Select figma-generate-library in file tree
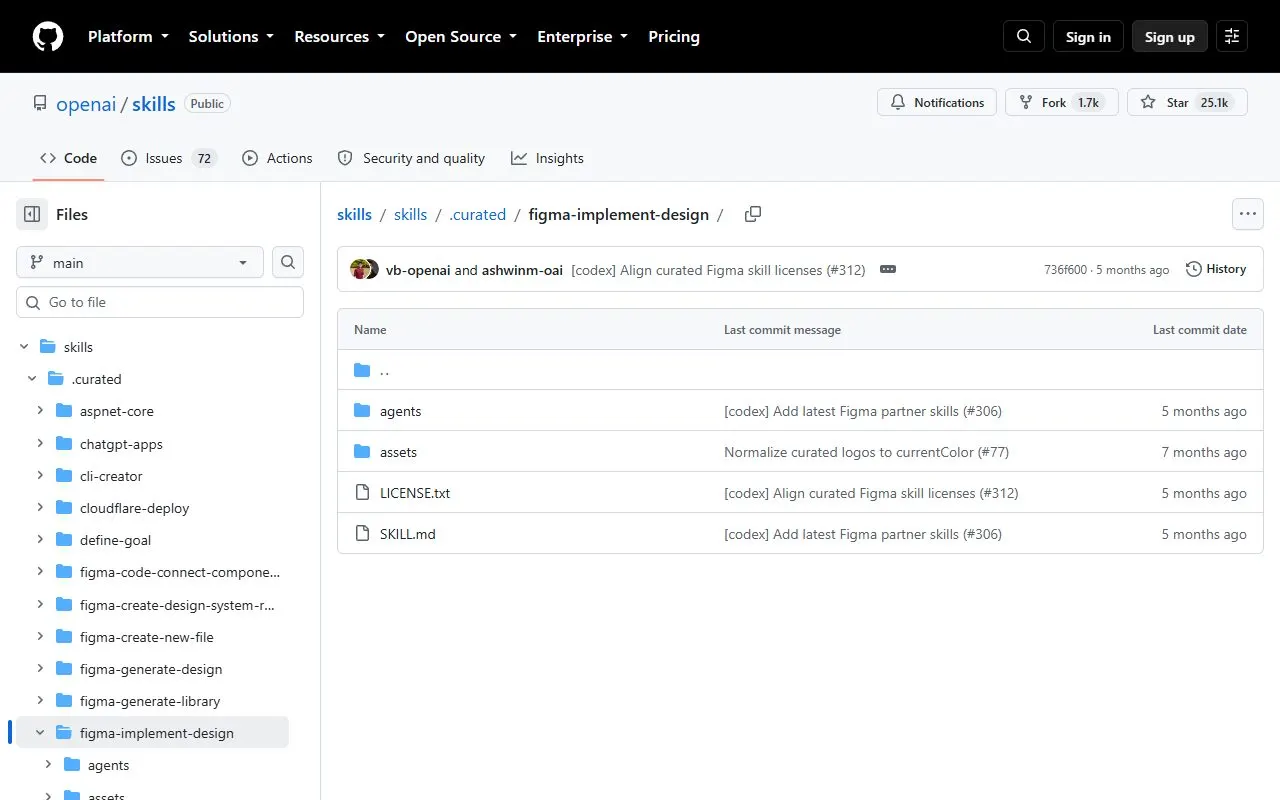The height and width of the screenshot is (800, 1280). [150, 701]
